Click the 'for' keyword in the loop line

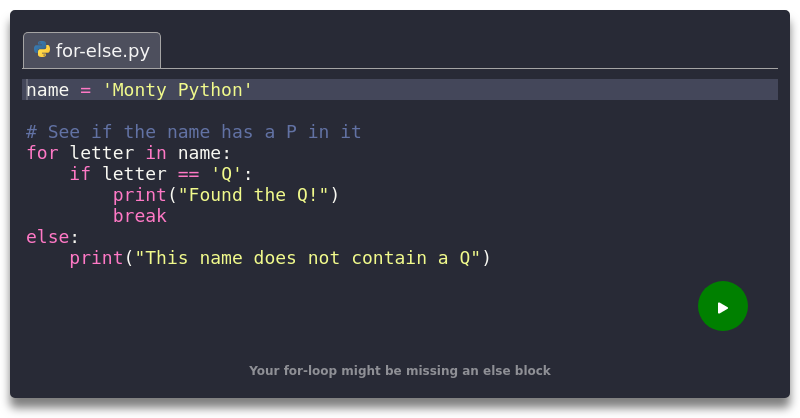42,153
